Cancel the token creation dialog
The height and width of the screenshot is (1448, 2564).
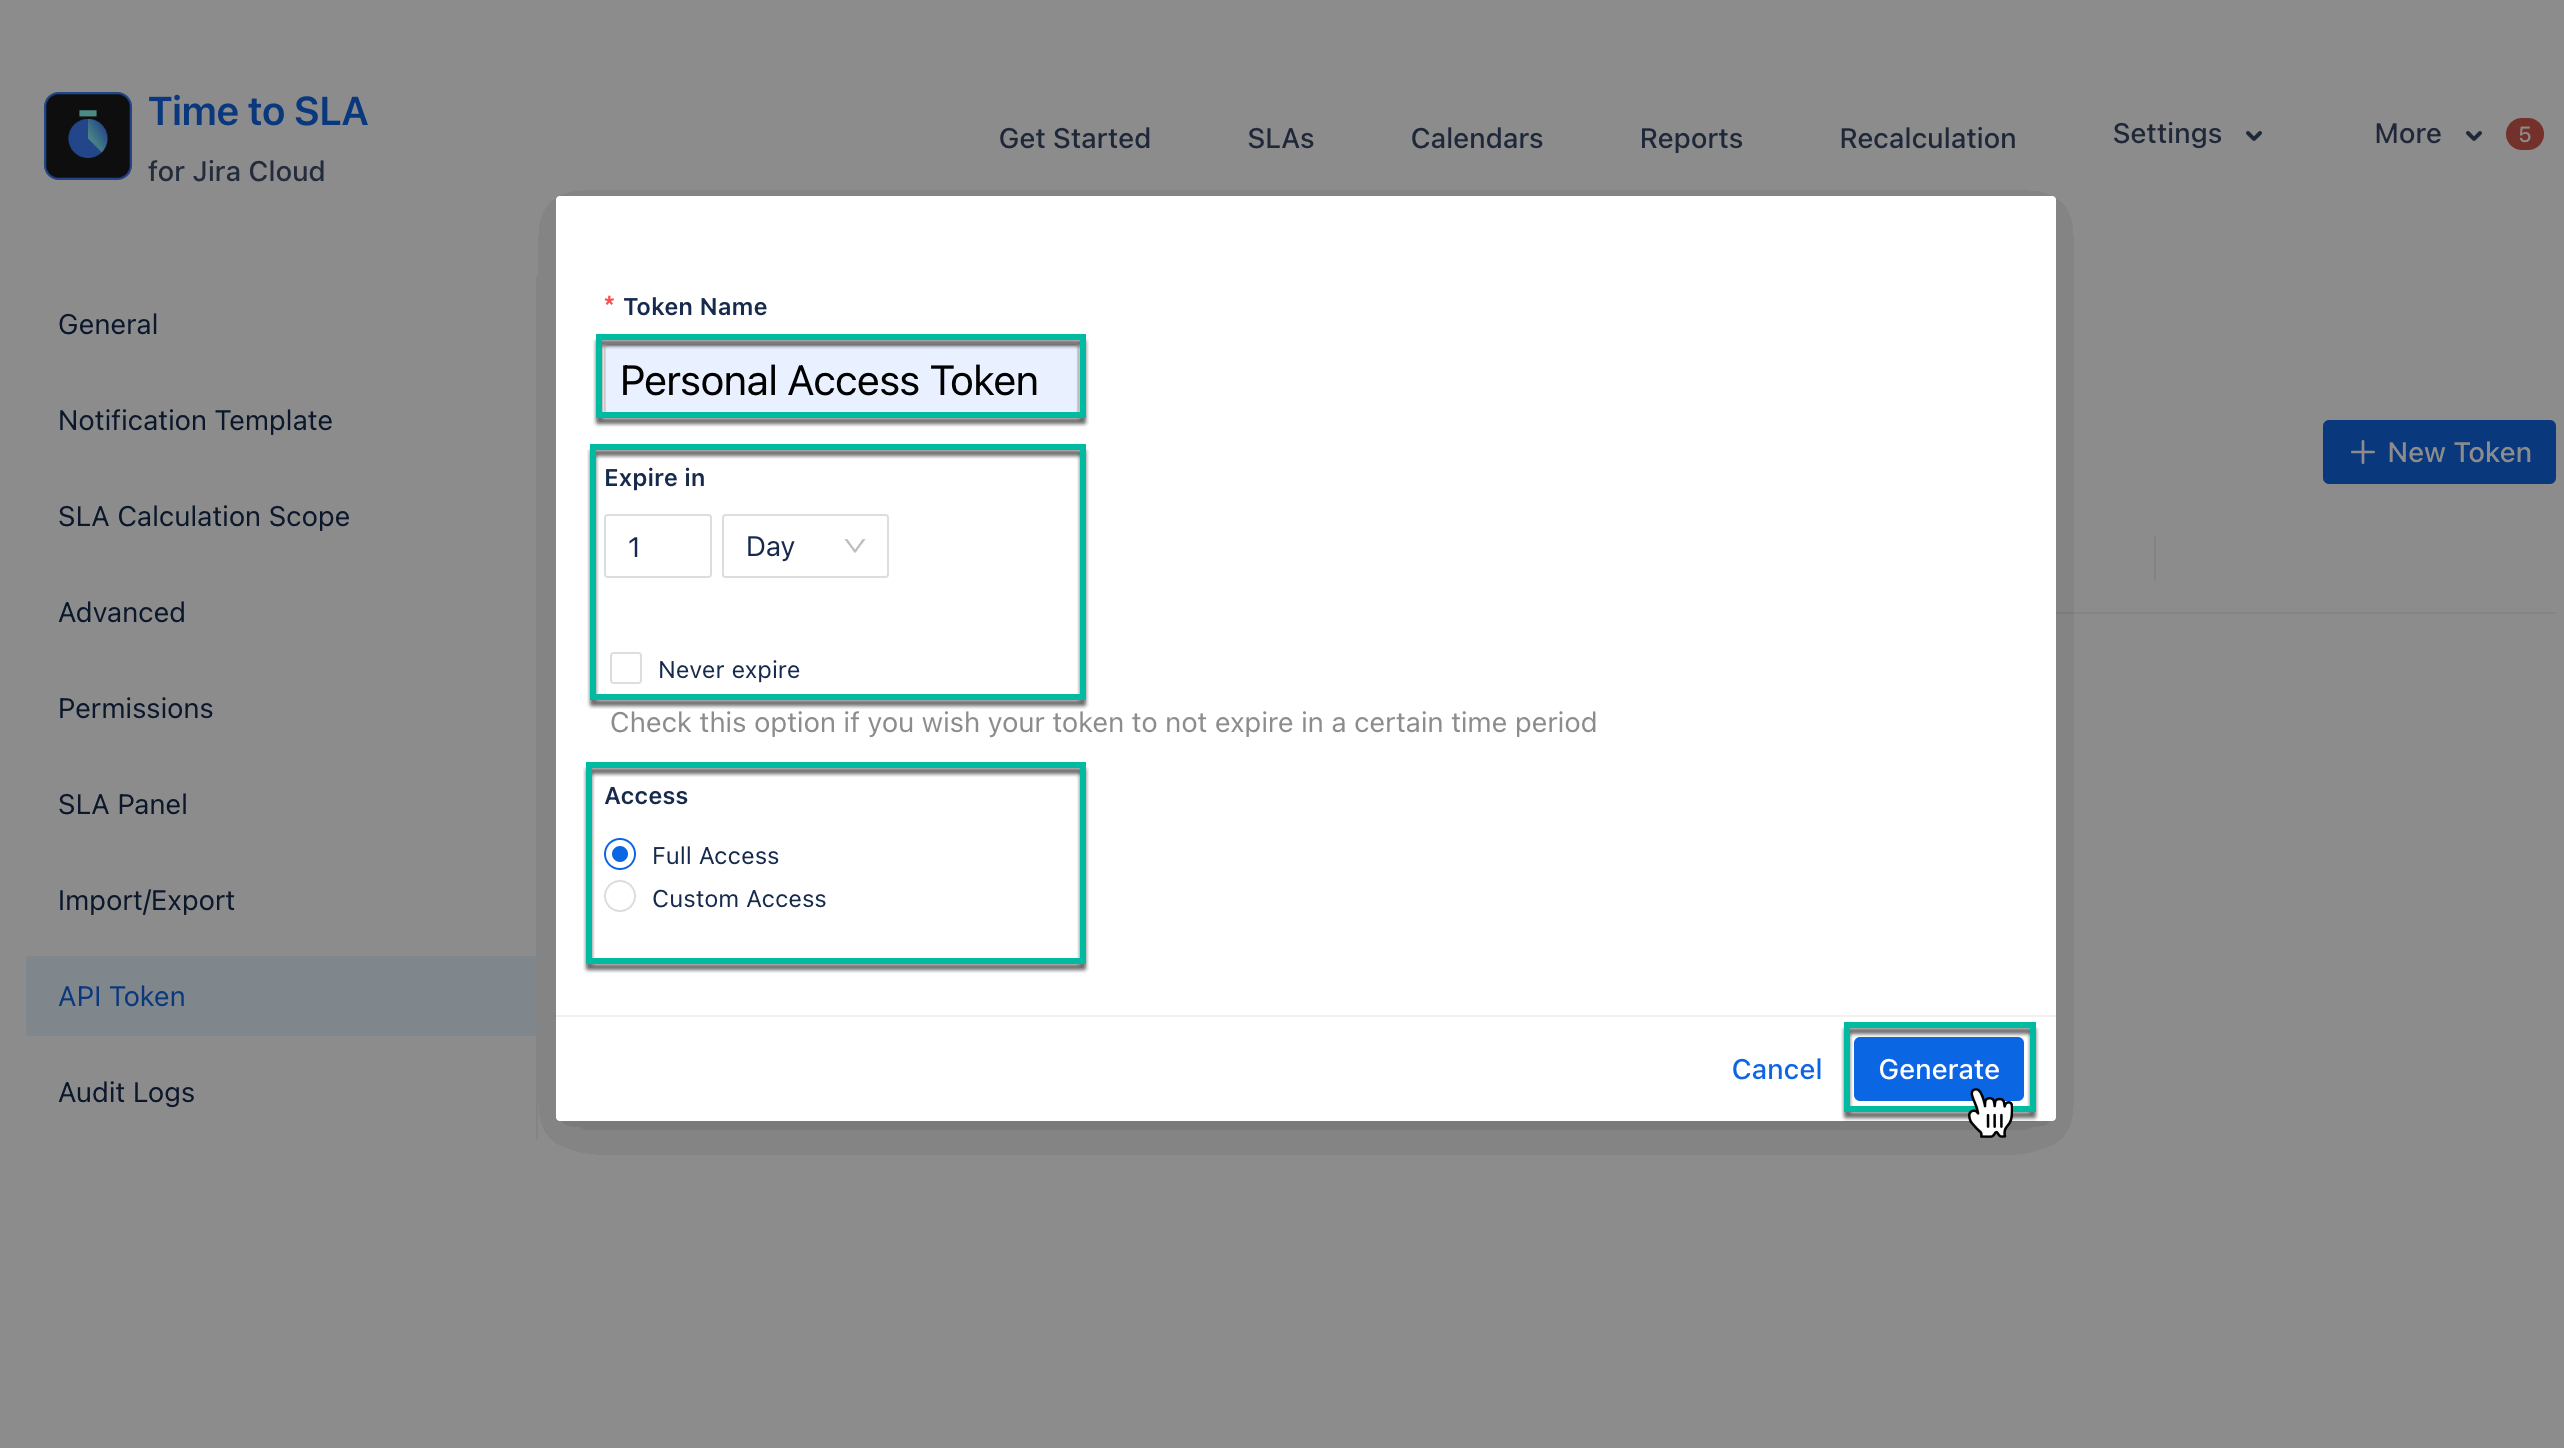1776,1068
